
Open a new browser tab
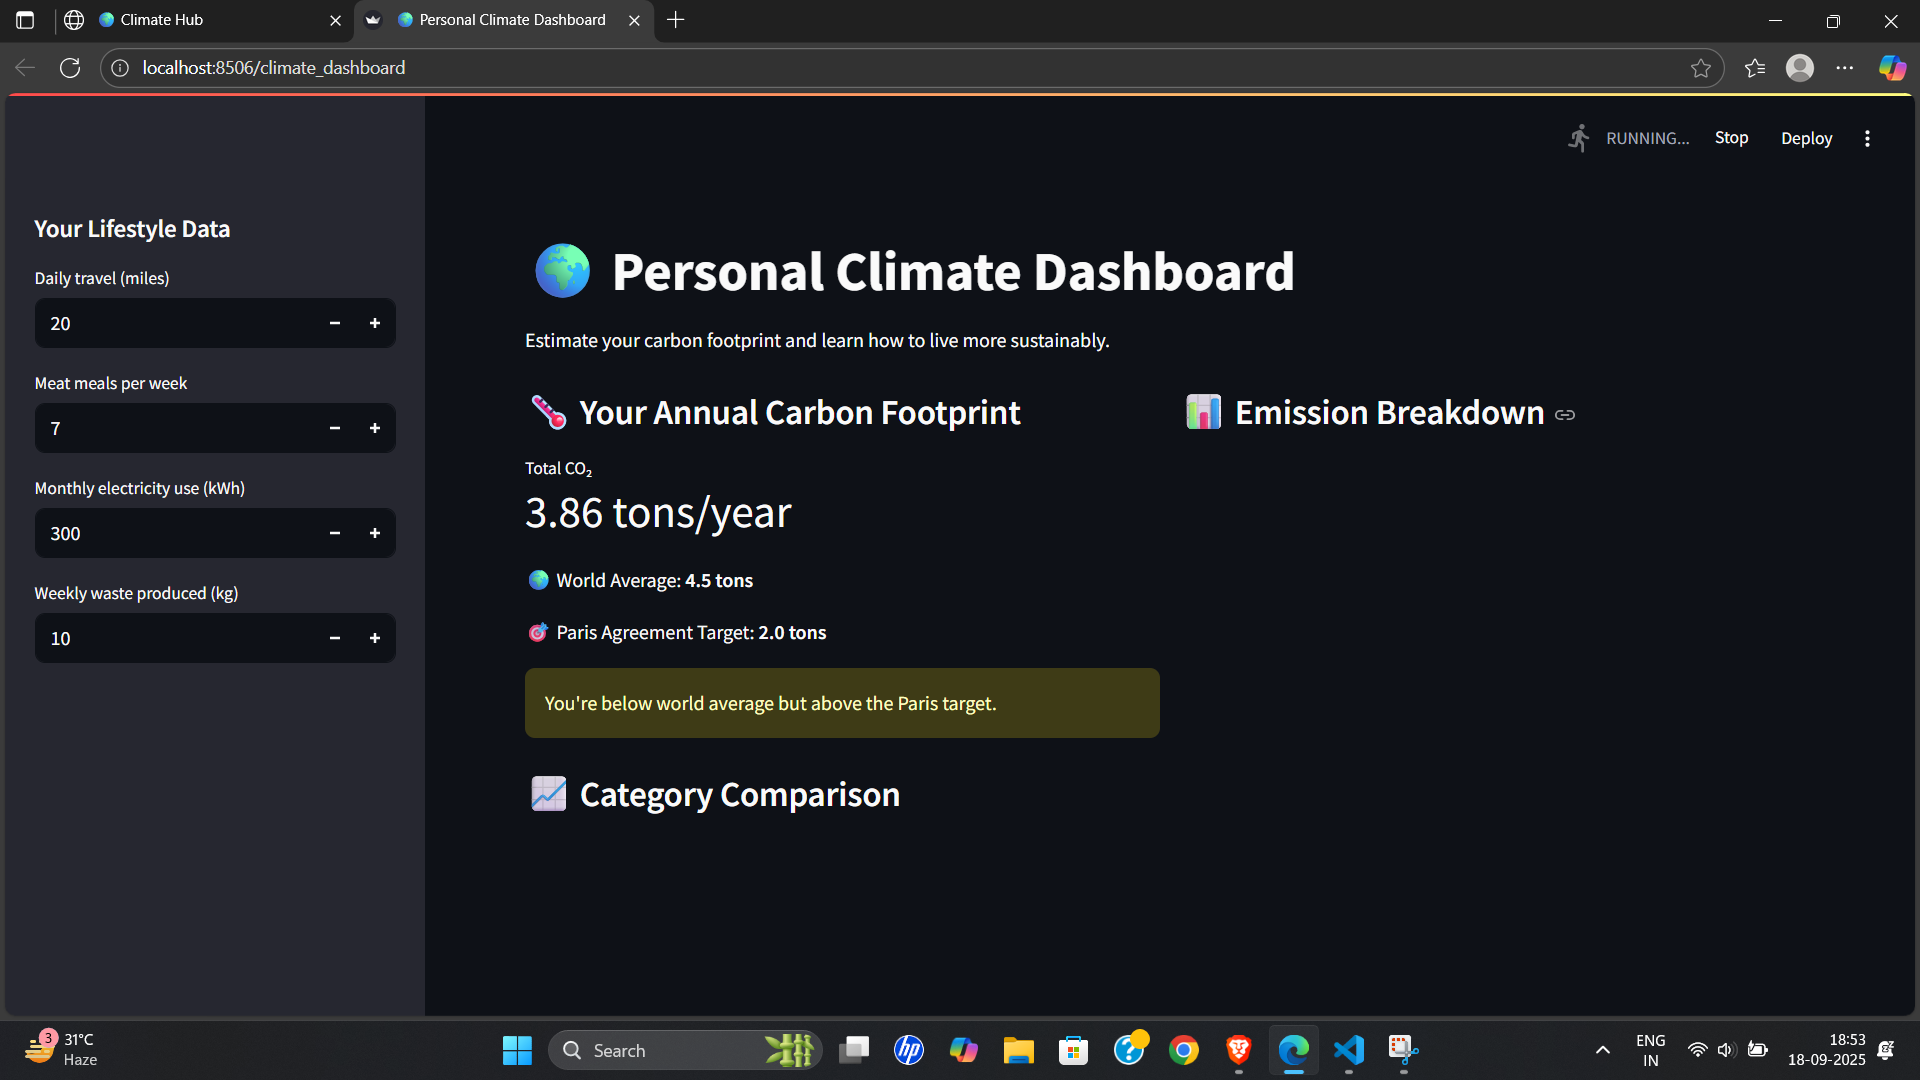tap(676, 20)
